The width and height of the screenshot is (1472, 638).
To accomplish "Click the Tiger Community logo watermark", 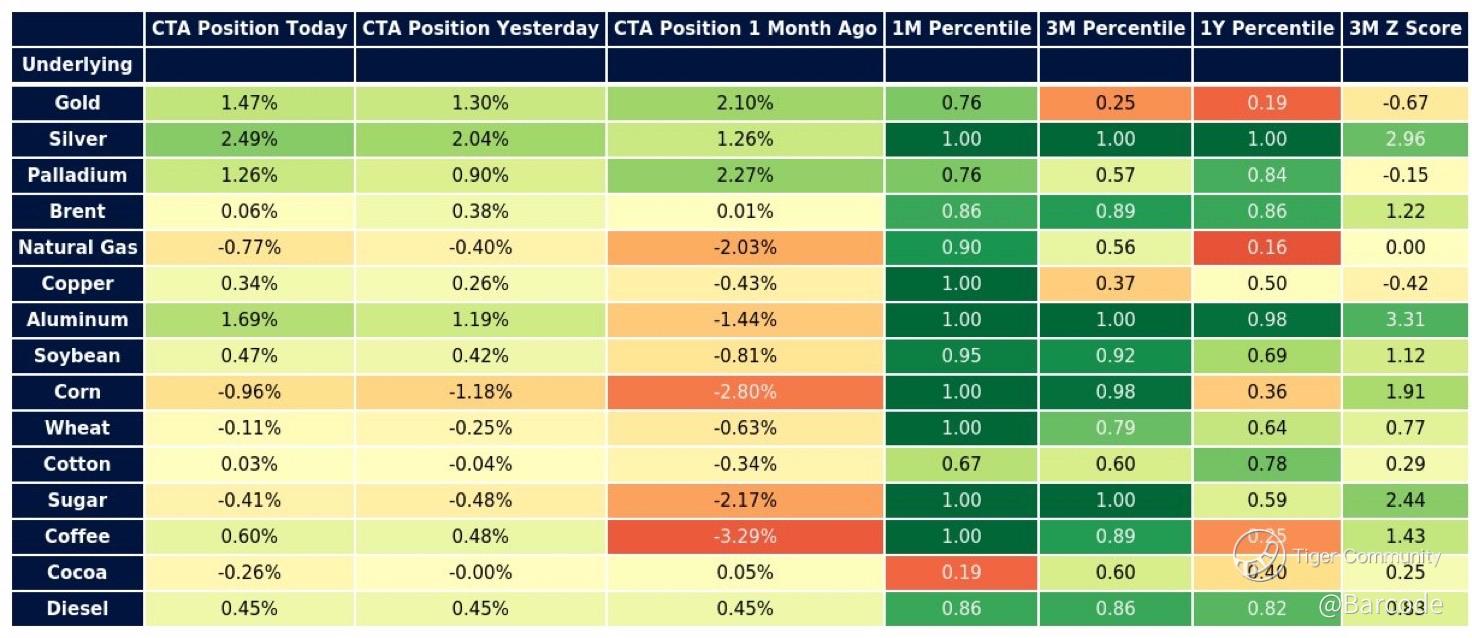I will (x=1258, y=553).
